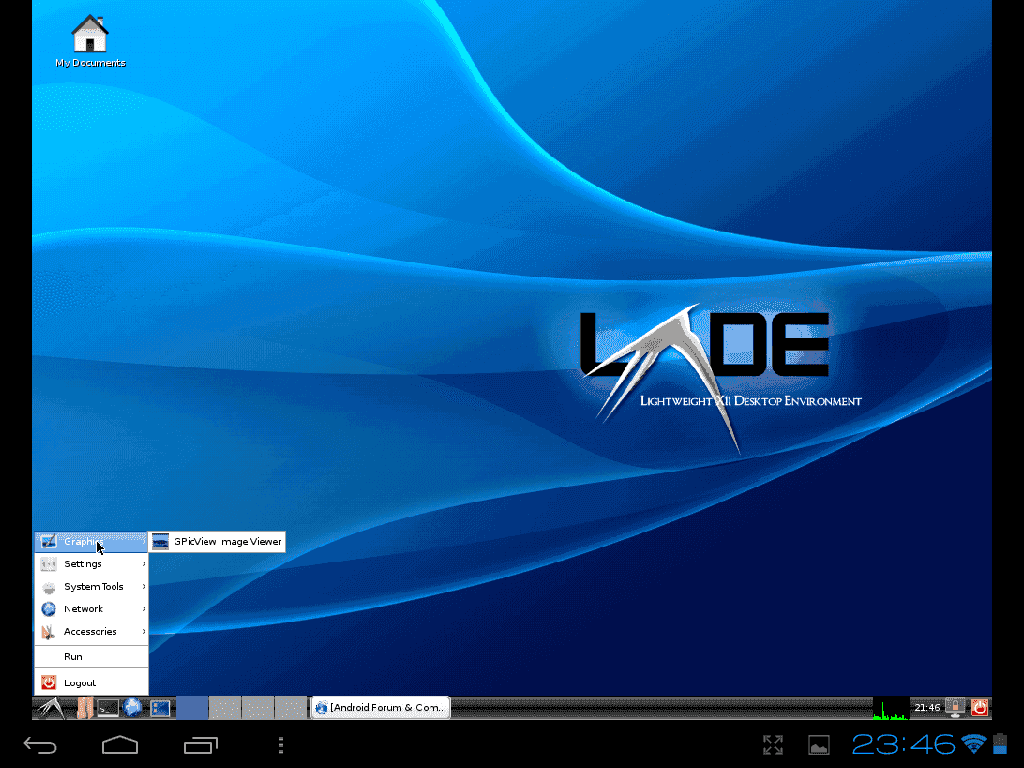
Task: Switch to the Android Forum taskbar window
Action: point(381,707)
